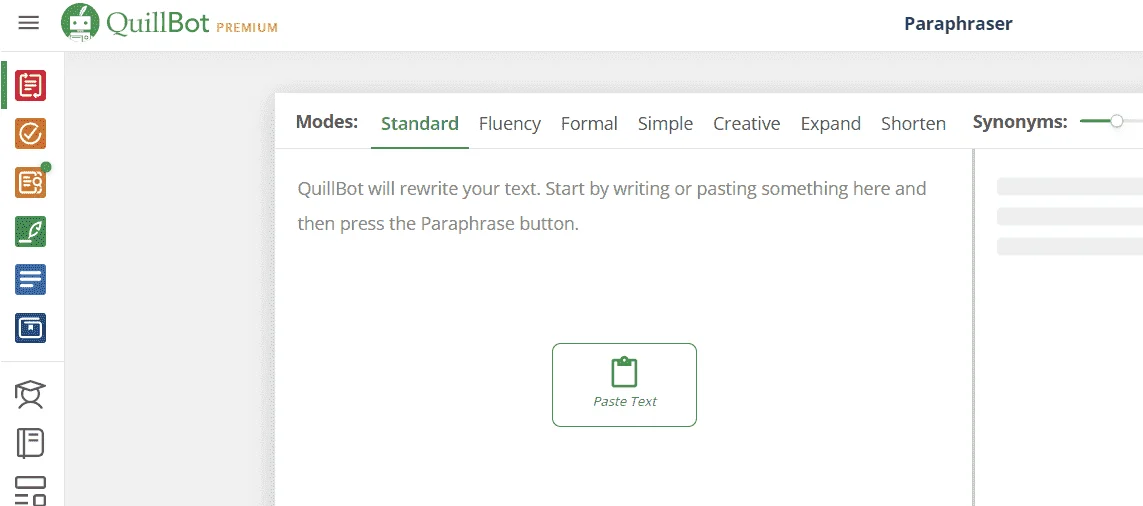Select the Standard mode tab
This screenshot has height=506, width=1143.
420,124
